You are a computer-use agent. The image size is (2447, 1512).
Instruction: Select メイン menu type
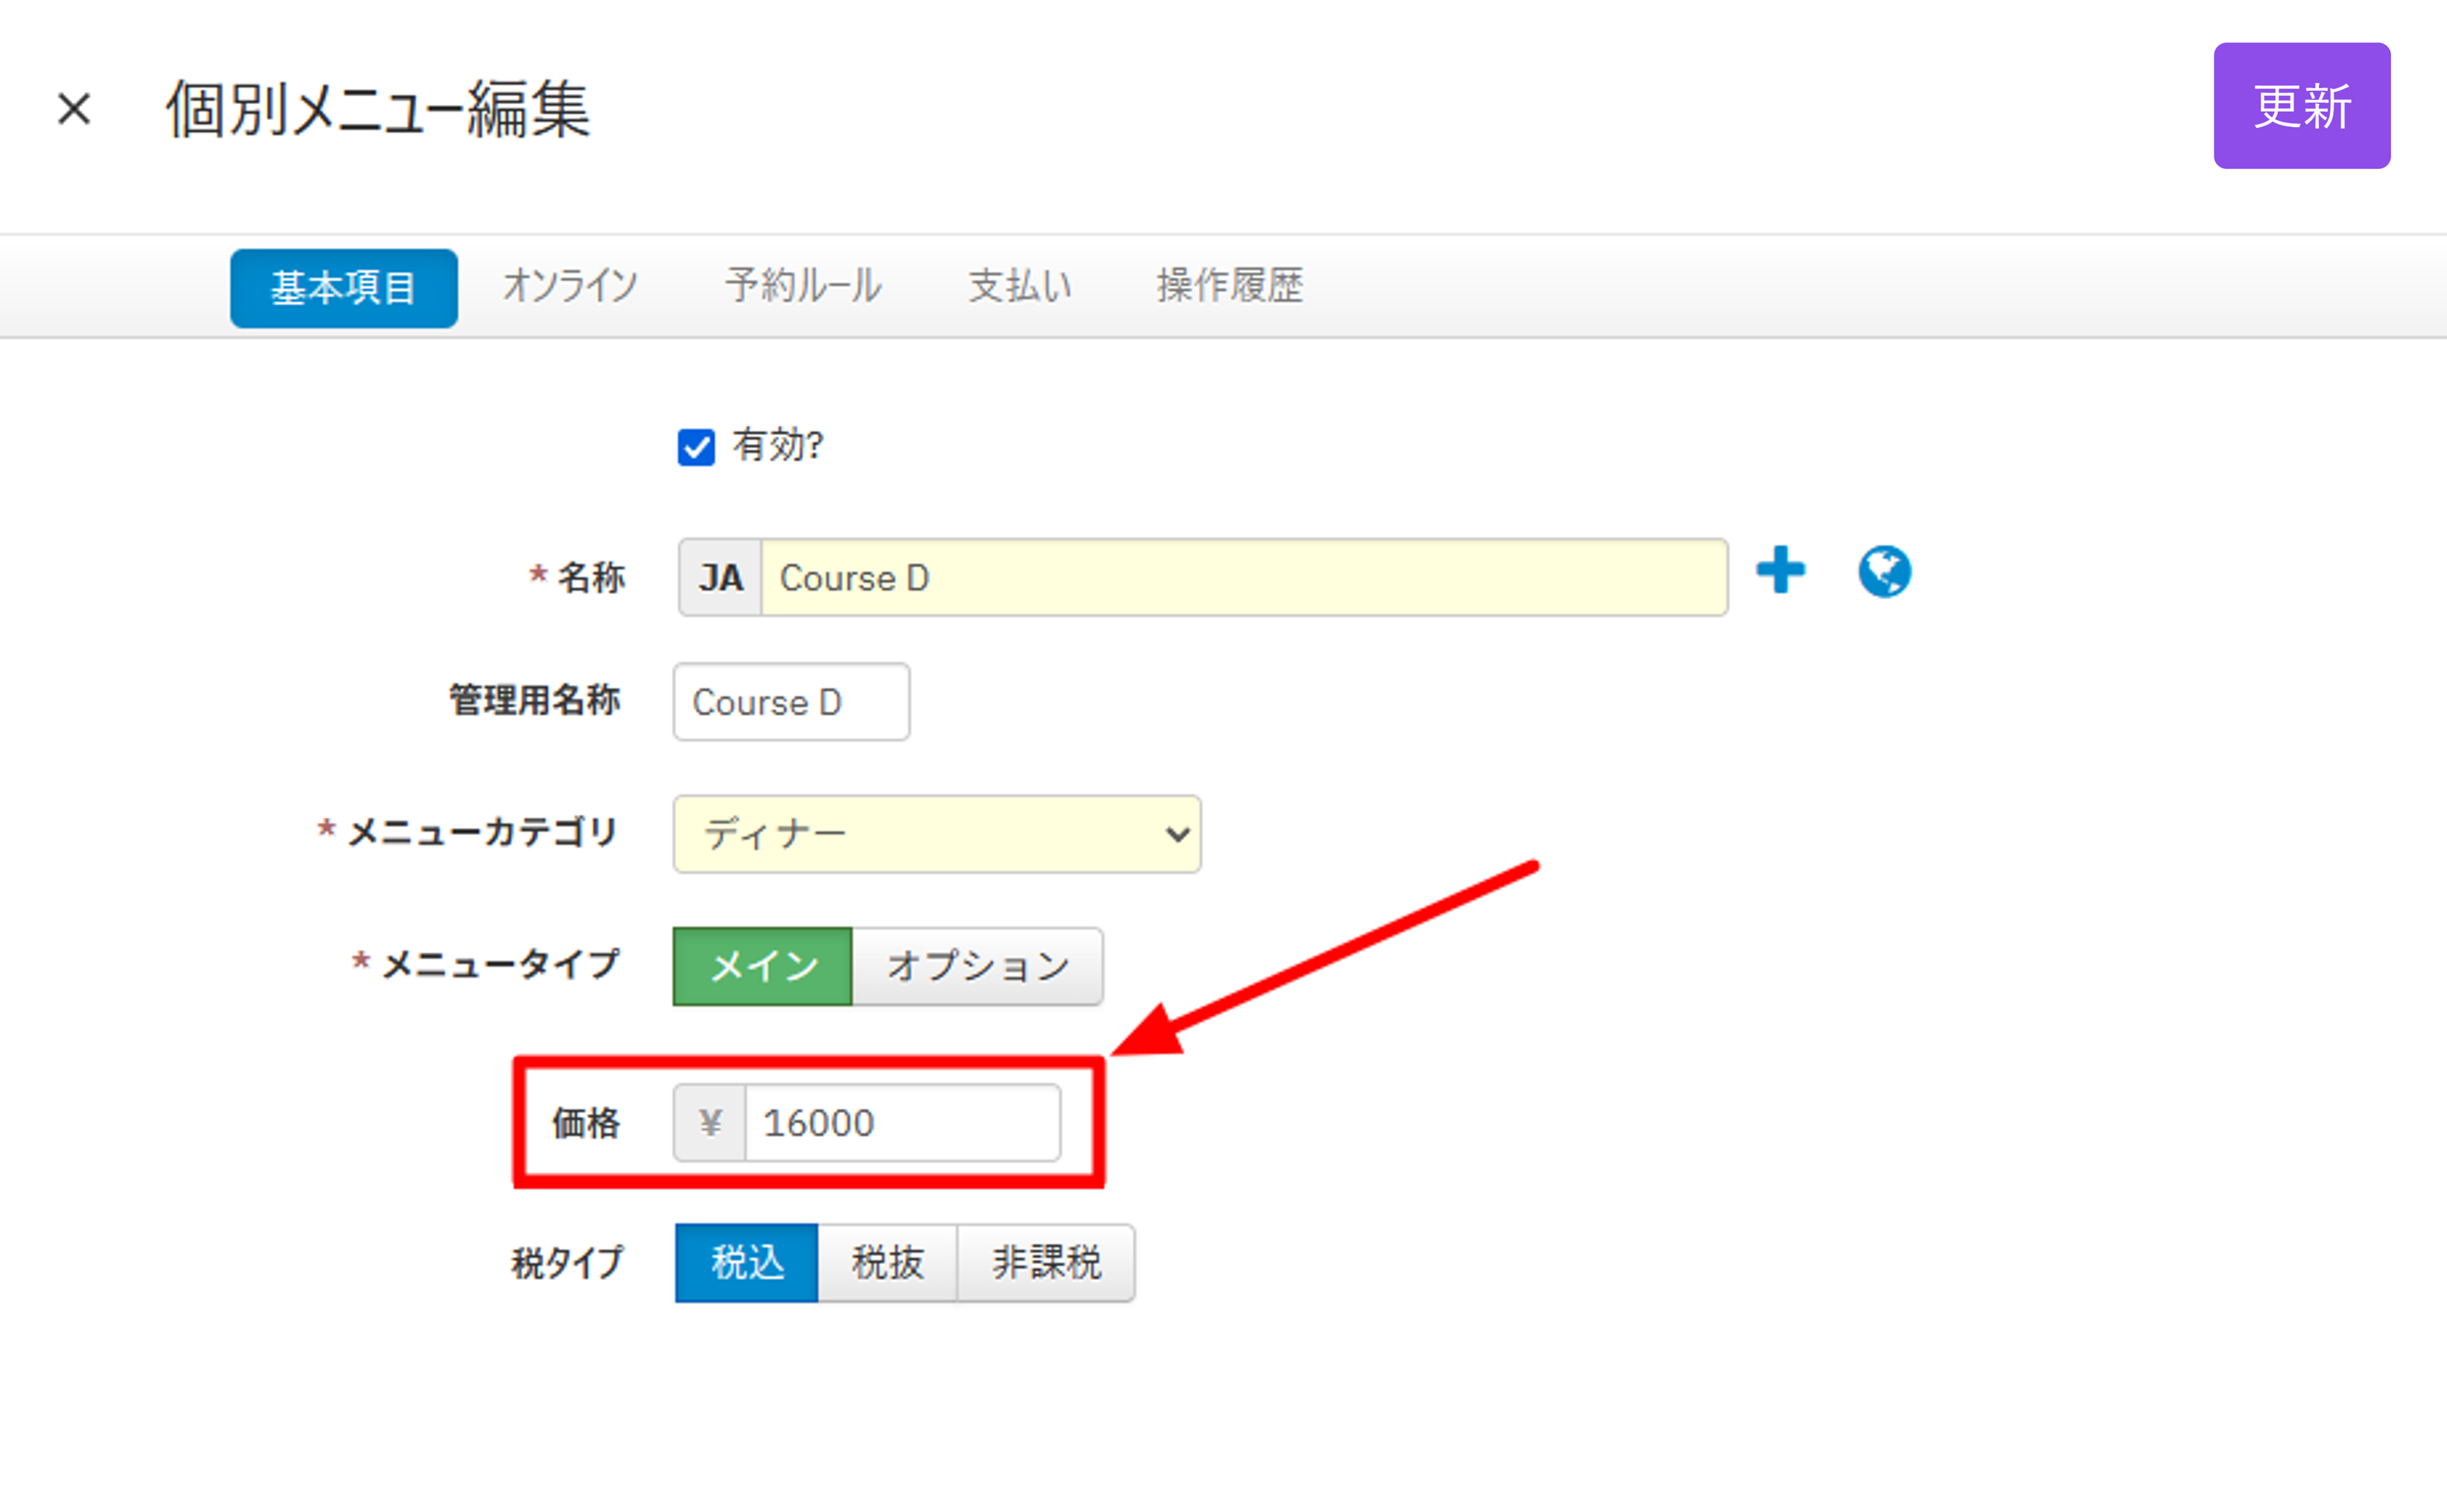pyautogui.click(x=763, y=966)
